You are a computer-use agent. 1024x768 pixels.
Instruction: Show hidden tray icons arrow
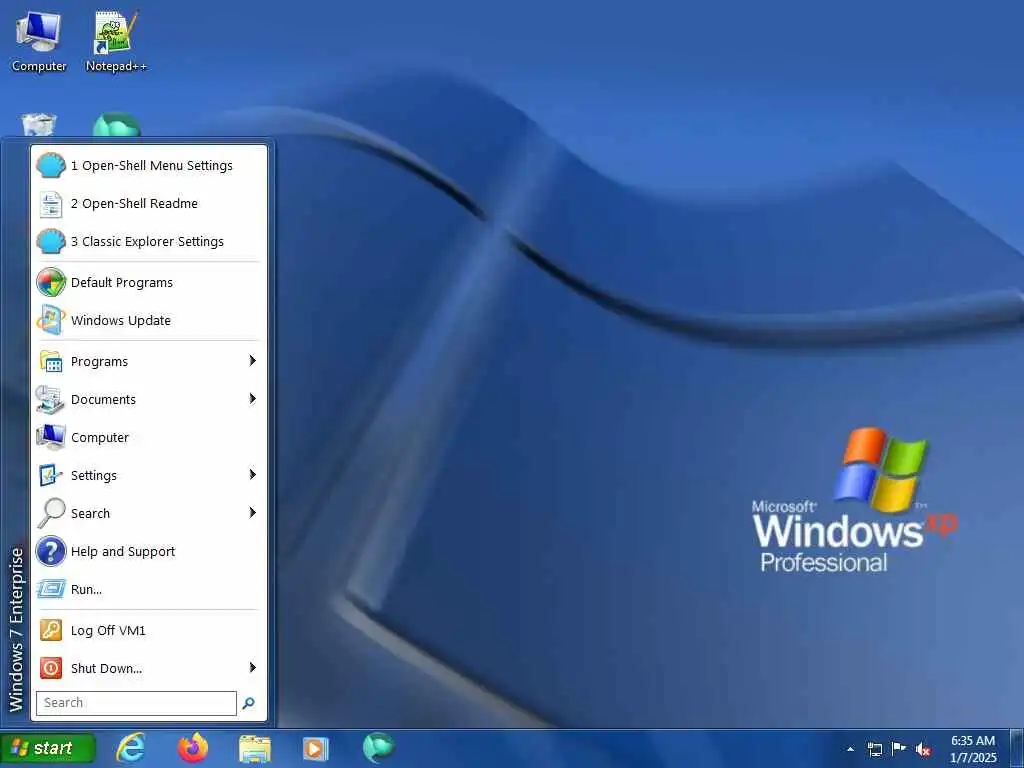(850, 750)
